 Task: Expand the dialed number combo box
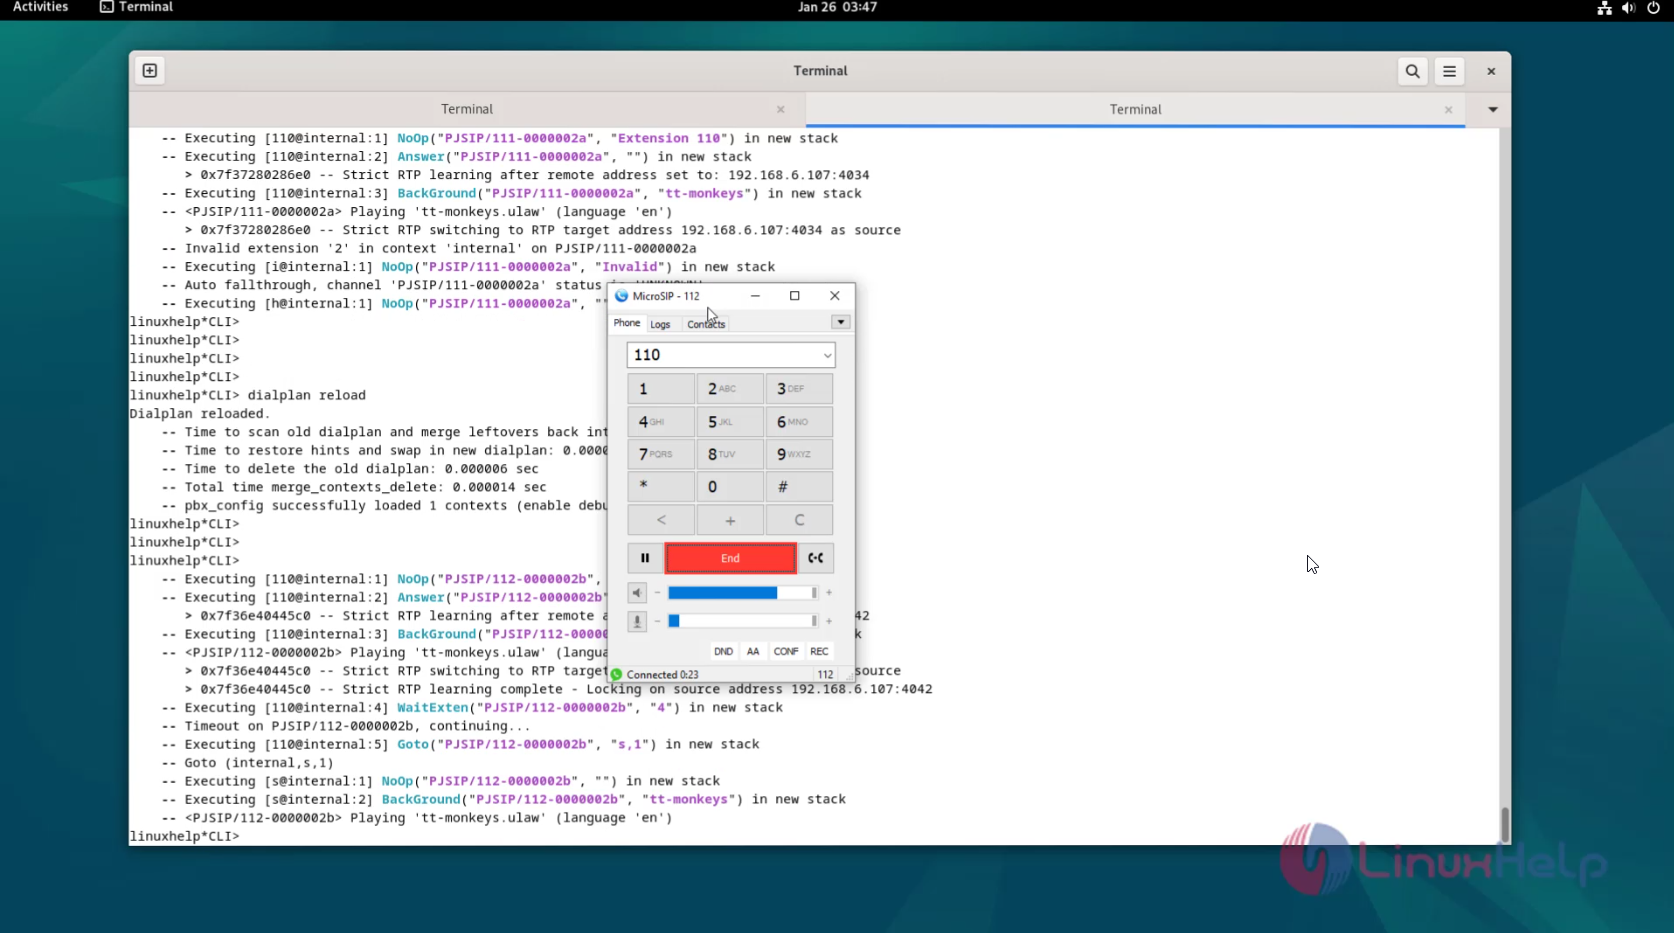click(x=827, y=355)
